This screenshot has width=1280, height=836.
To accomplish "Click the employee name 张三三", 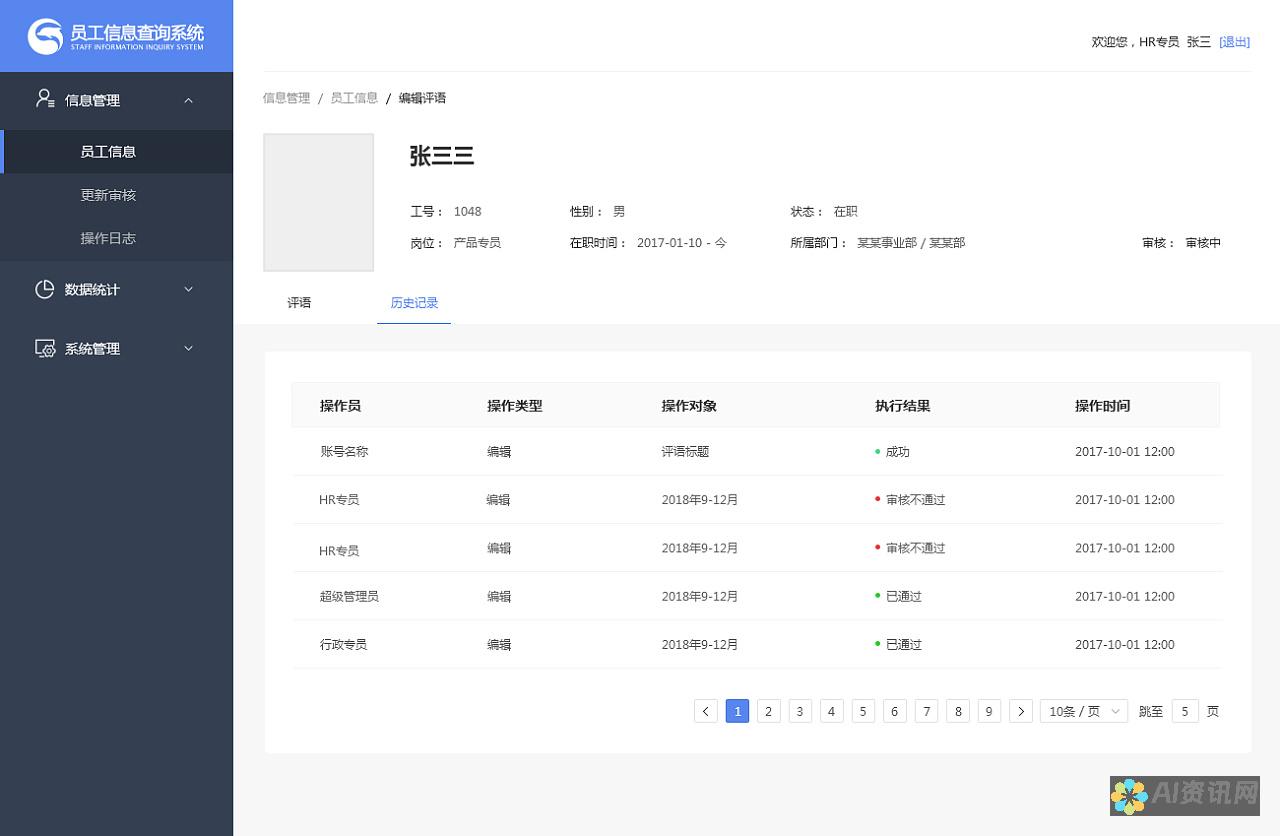I will pyautogui.click(x=441, y=156).
